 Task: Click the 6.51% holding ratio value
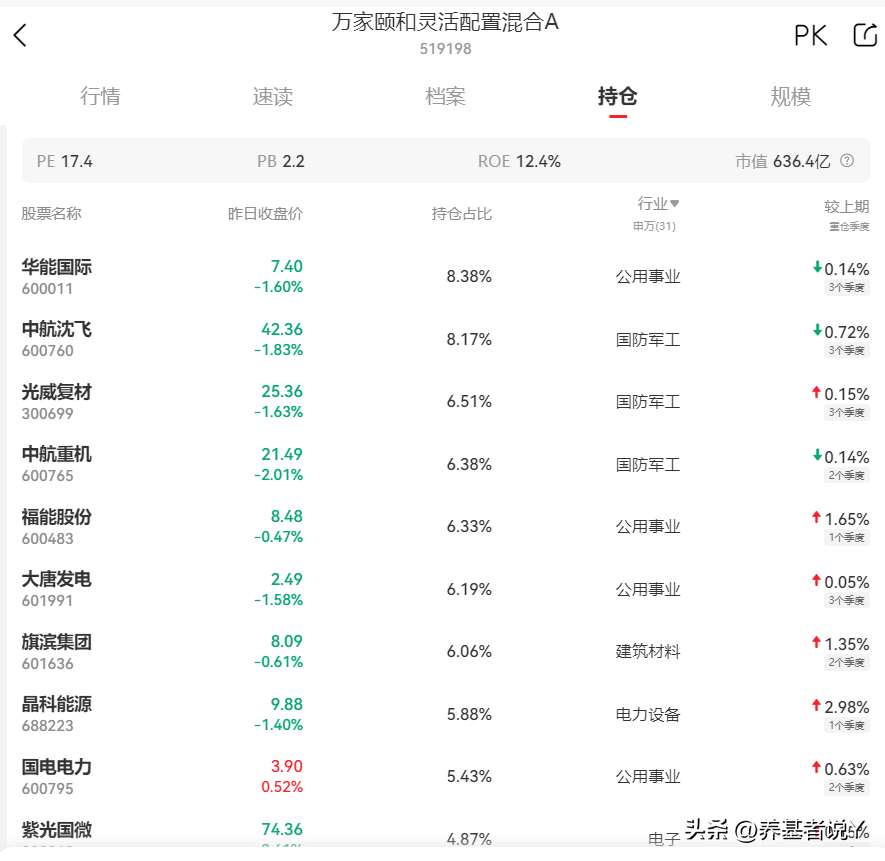(x=469, y=401)
